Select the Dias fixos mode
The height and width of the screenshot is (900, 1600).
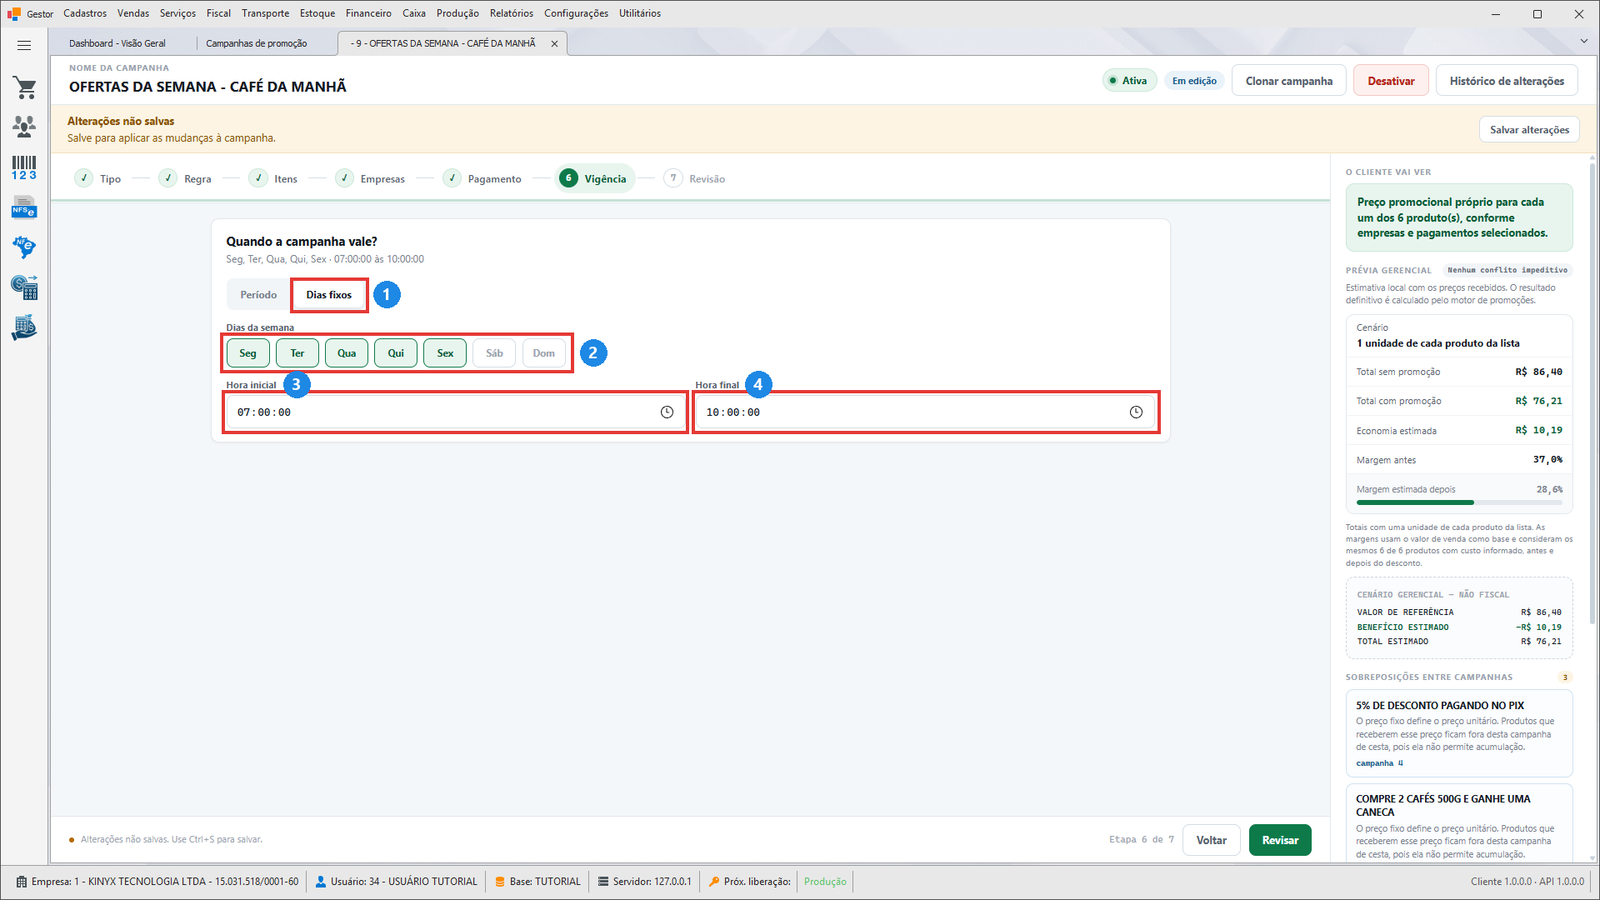(x=329, y=295)
